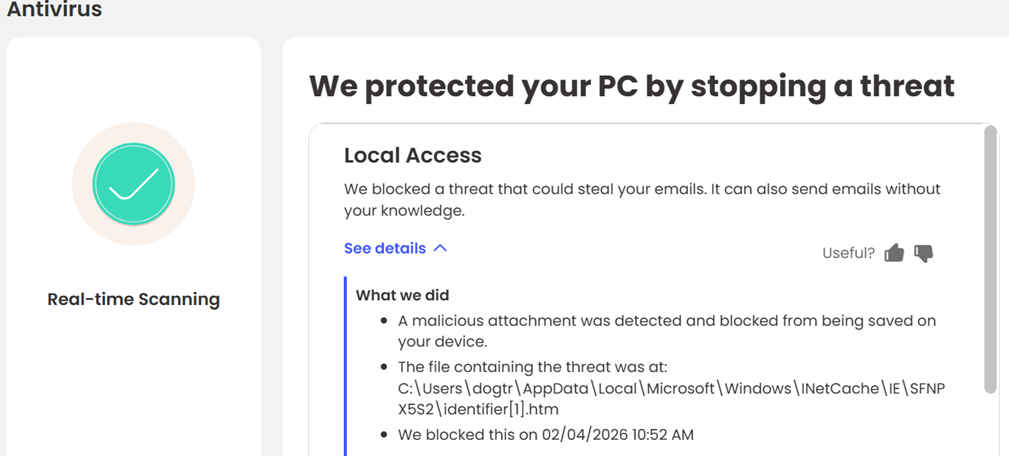Click the See details link
The image size is (1009, 456).
(385, 248)
